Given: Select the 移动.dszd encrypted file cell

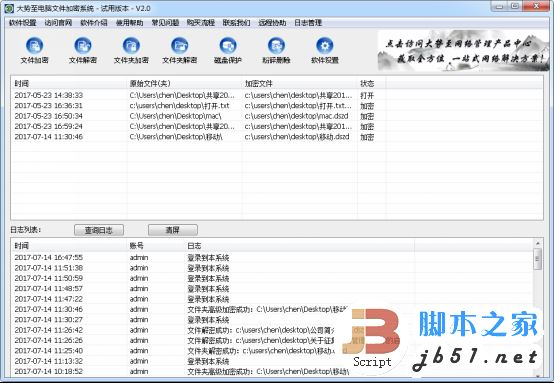Looking at the screenshot, I should pyautogui.click(x=297, y=137).
